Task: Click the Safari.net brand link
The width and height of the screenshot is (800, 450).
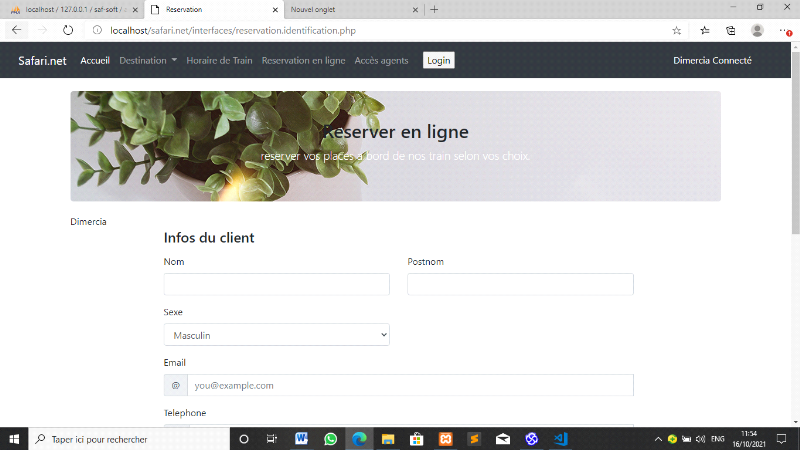Action: pyautogui.click(x=42, y=61)
